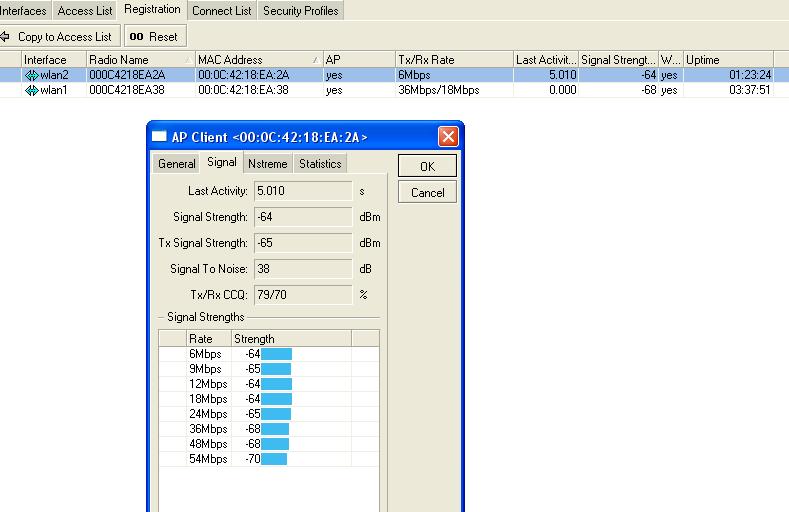Click the wlan2 interface icon
The image size is (789, 512).
tap(31, 75)
